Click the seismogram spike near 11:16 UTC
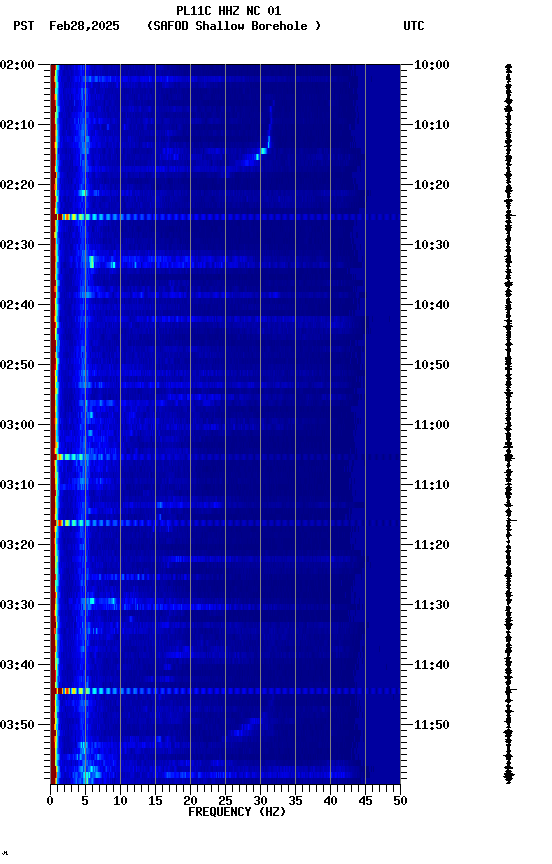The width and height of the screenshot is (552, 864). pyautogui.click(x=510, y=520)
